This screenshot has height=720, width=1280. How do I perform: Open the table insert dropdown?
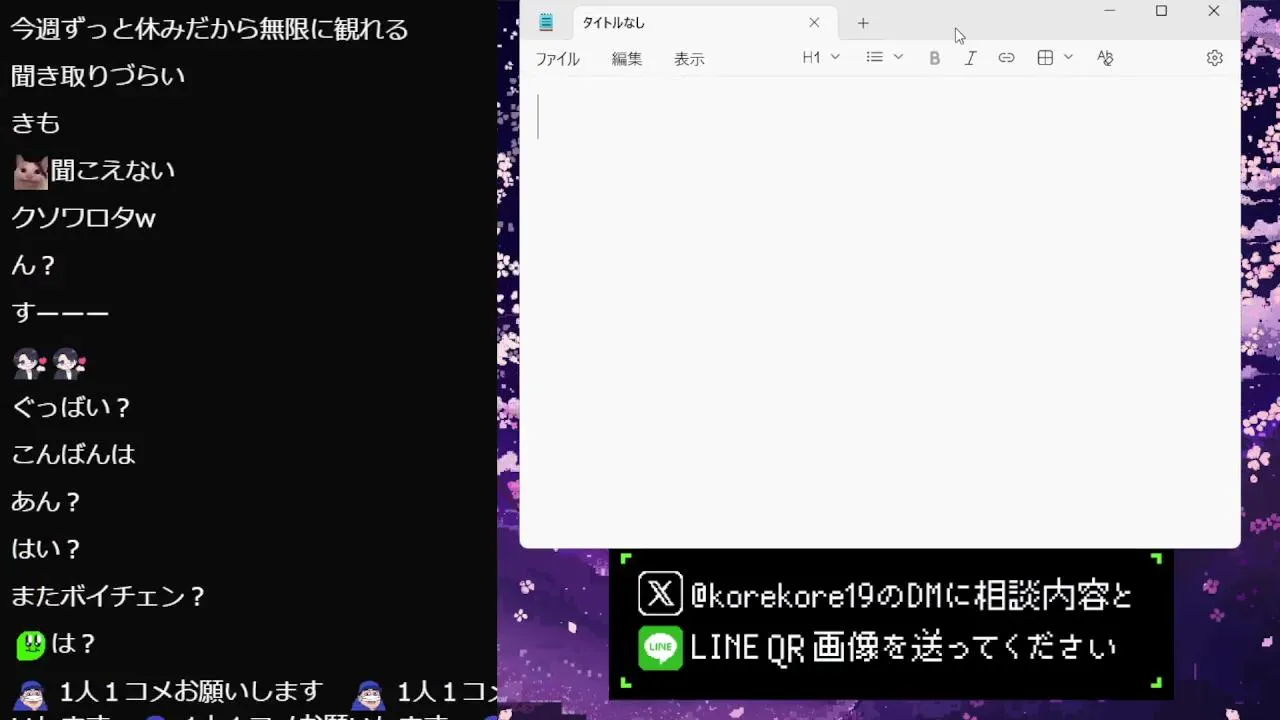coord(1055,58)
